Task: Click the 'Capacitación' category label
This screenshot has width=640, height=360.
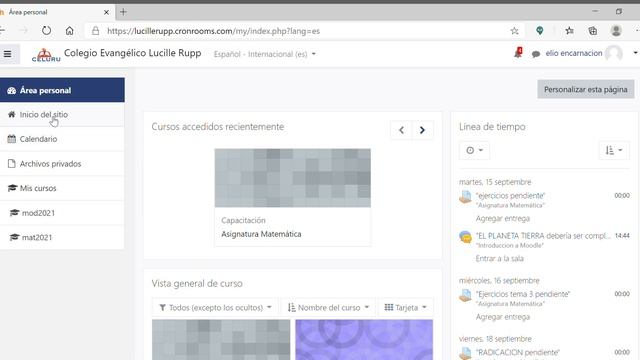Action: pos(243,220)
